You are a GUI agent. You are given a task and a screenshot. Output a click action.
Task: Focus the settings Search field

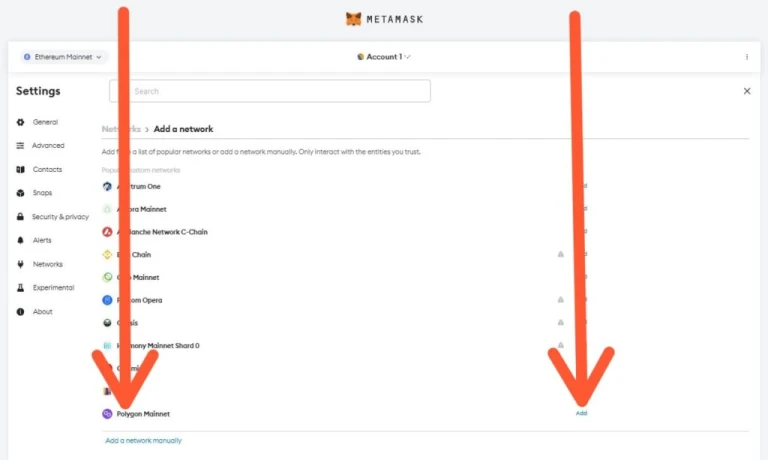click(x=270, y=91)
